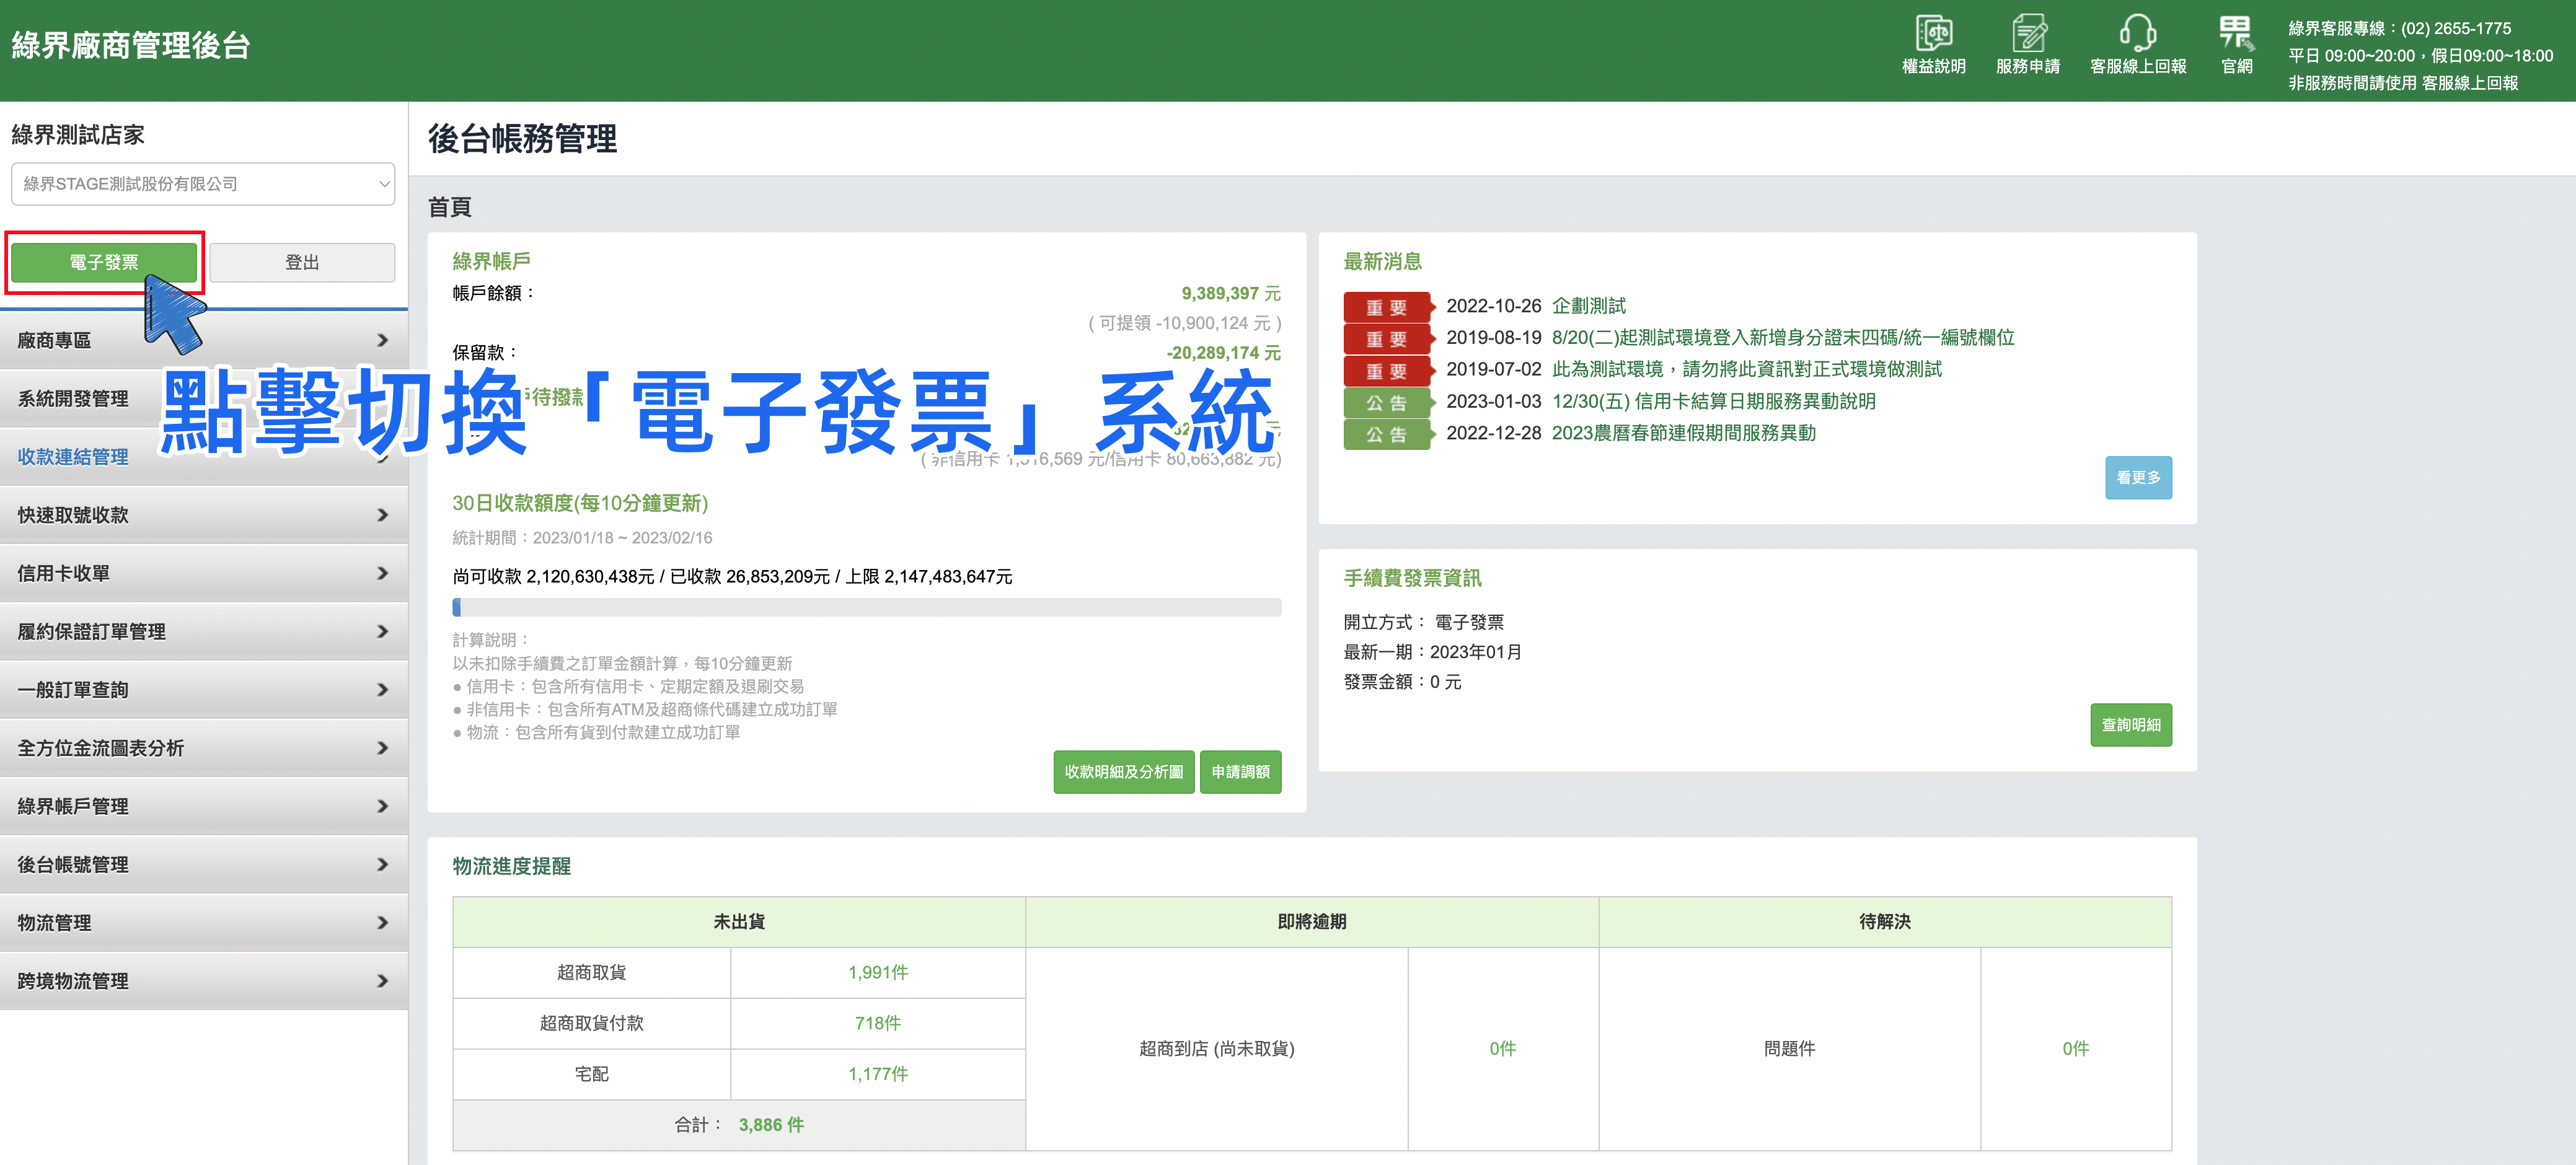The height and width of the screenshot is (1165, 2576).
Task: Open the 收款連結管理 menu item
Action: click(x=204, y=456)
